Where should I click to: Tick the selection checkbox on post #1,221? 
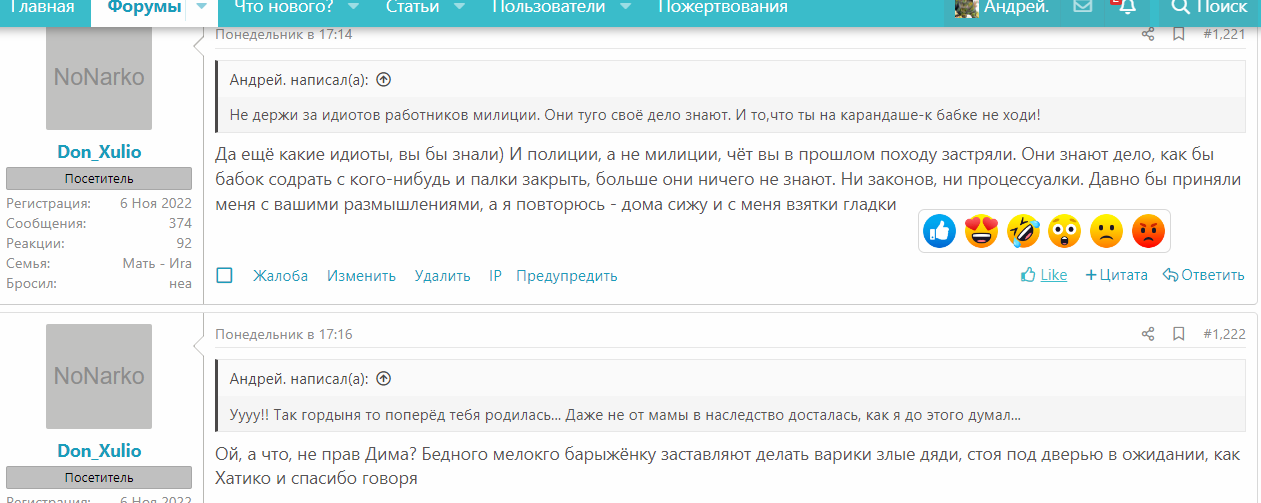[x=225, y=275]
